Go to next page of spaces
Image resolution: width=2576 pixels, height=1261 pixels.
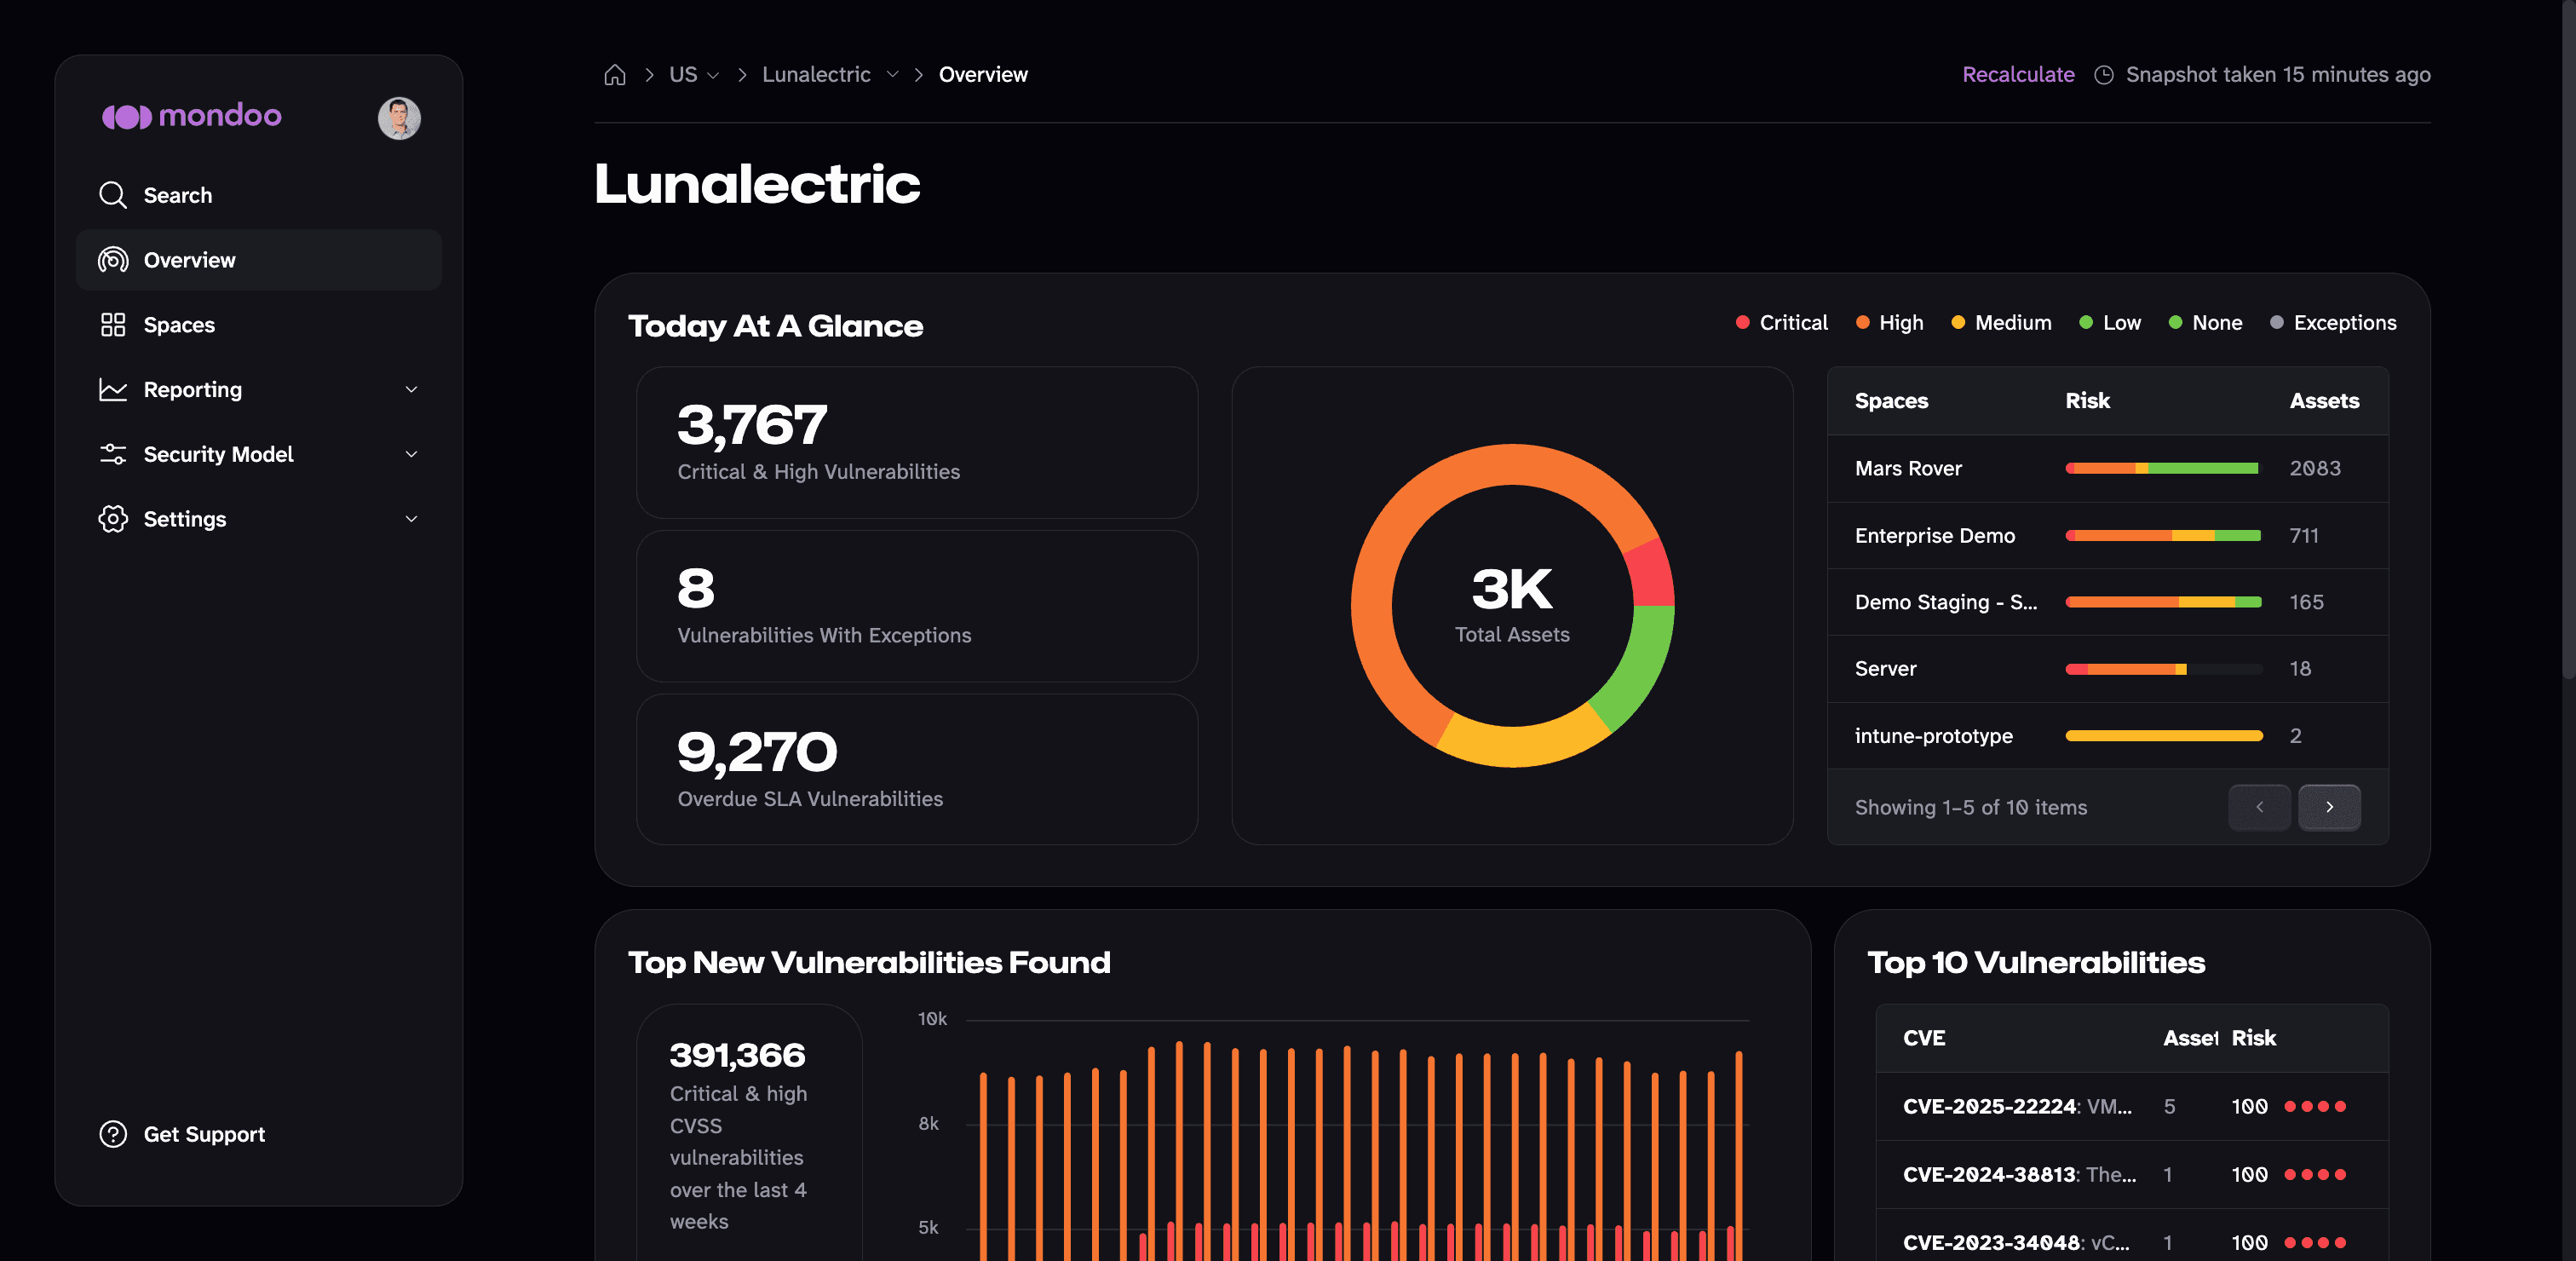click(x=2329, y=807)
